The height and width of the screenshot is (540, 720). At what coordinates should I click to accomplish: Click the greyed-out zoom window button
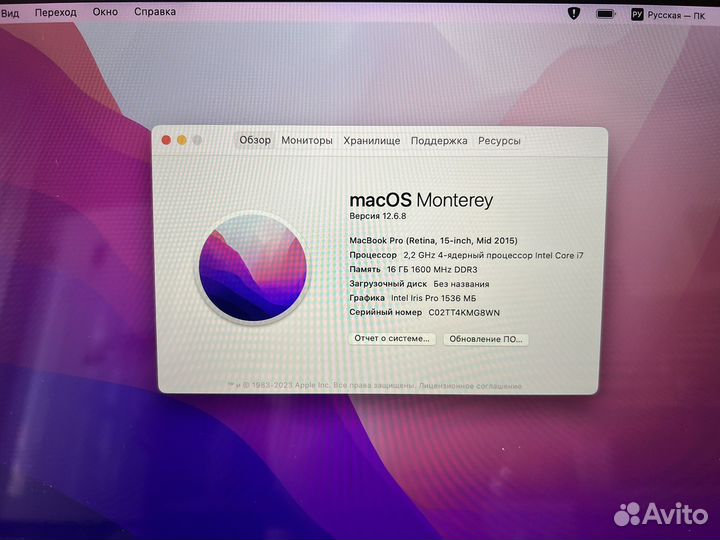pyautogui.click(x=197, y=140)
